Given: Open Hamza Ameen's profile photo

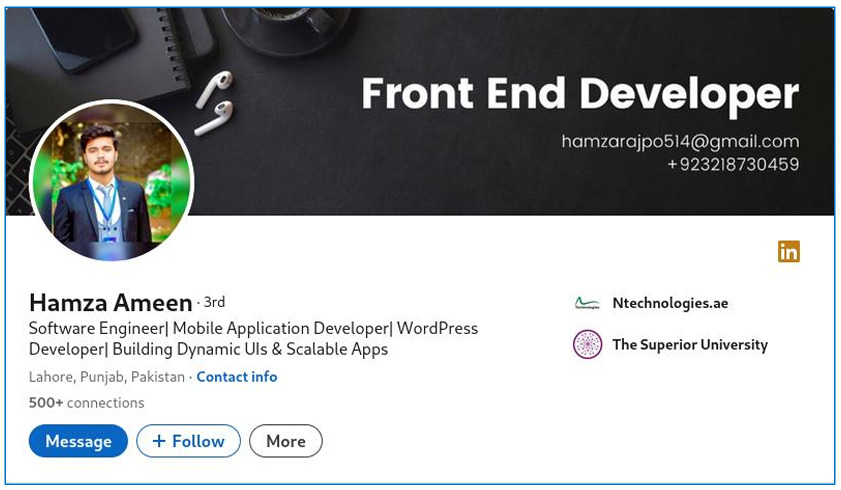Looking at the screenshot, I should (x=112, y=183).
